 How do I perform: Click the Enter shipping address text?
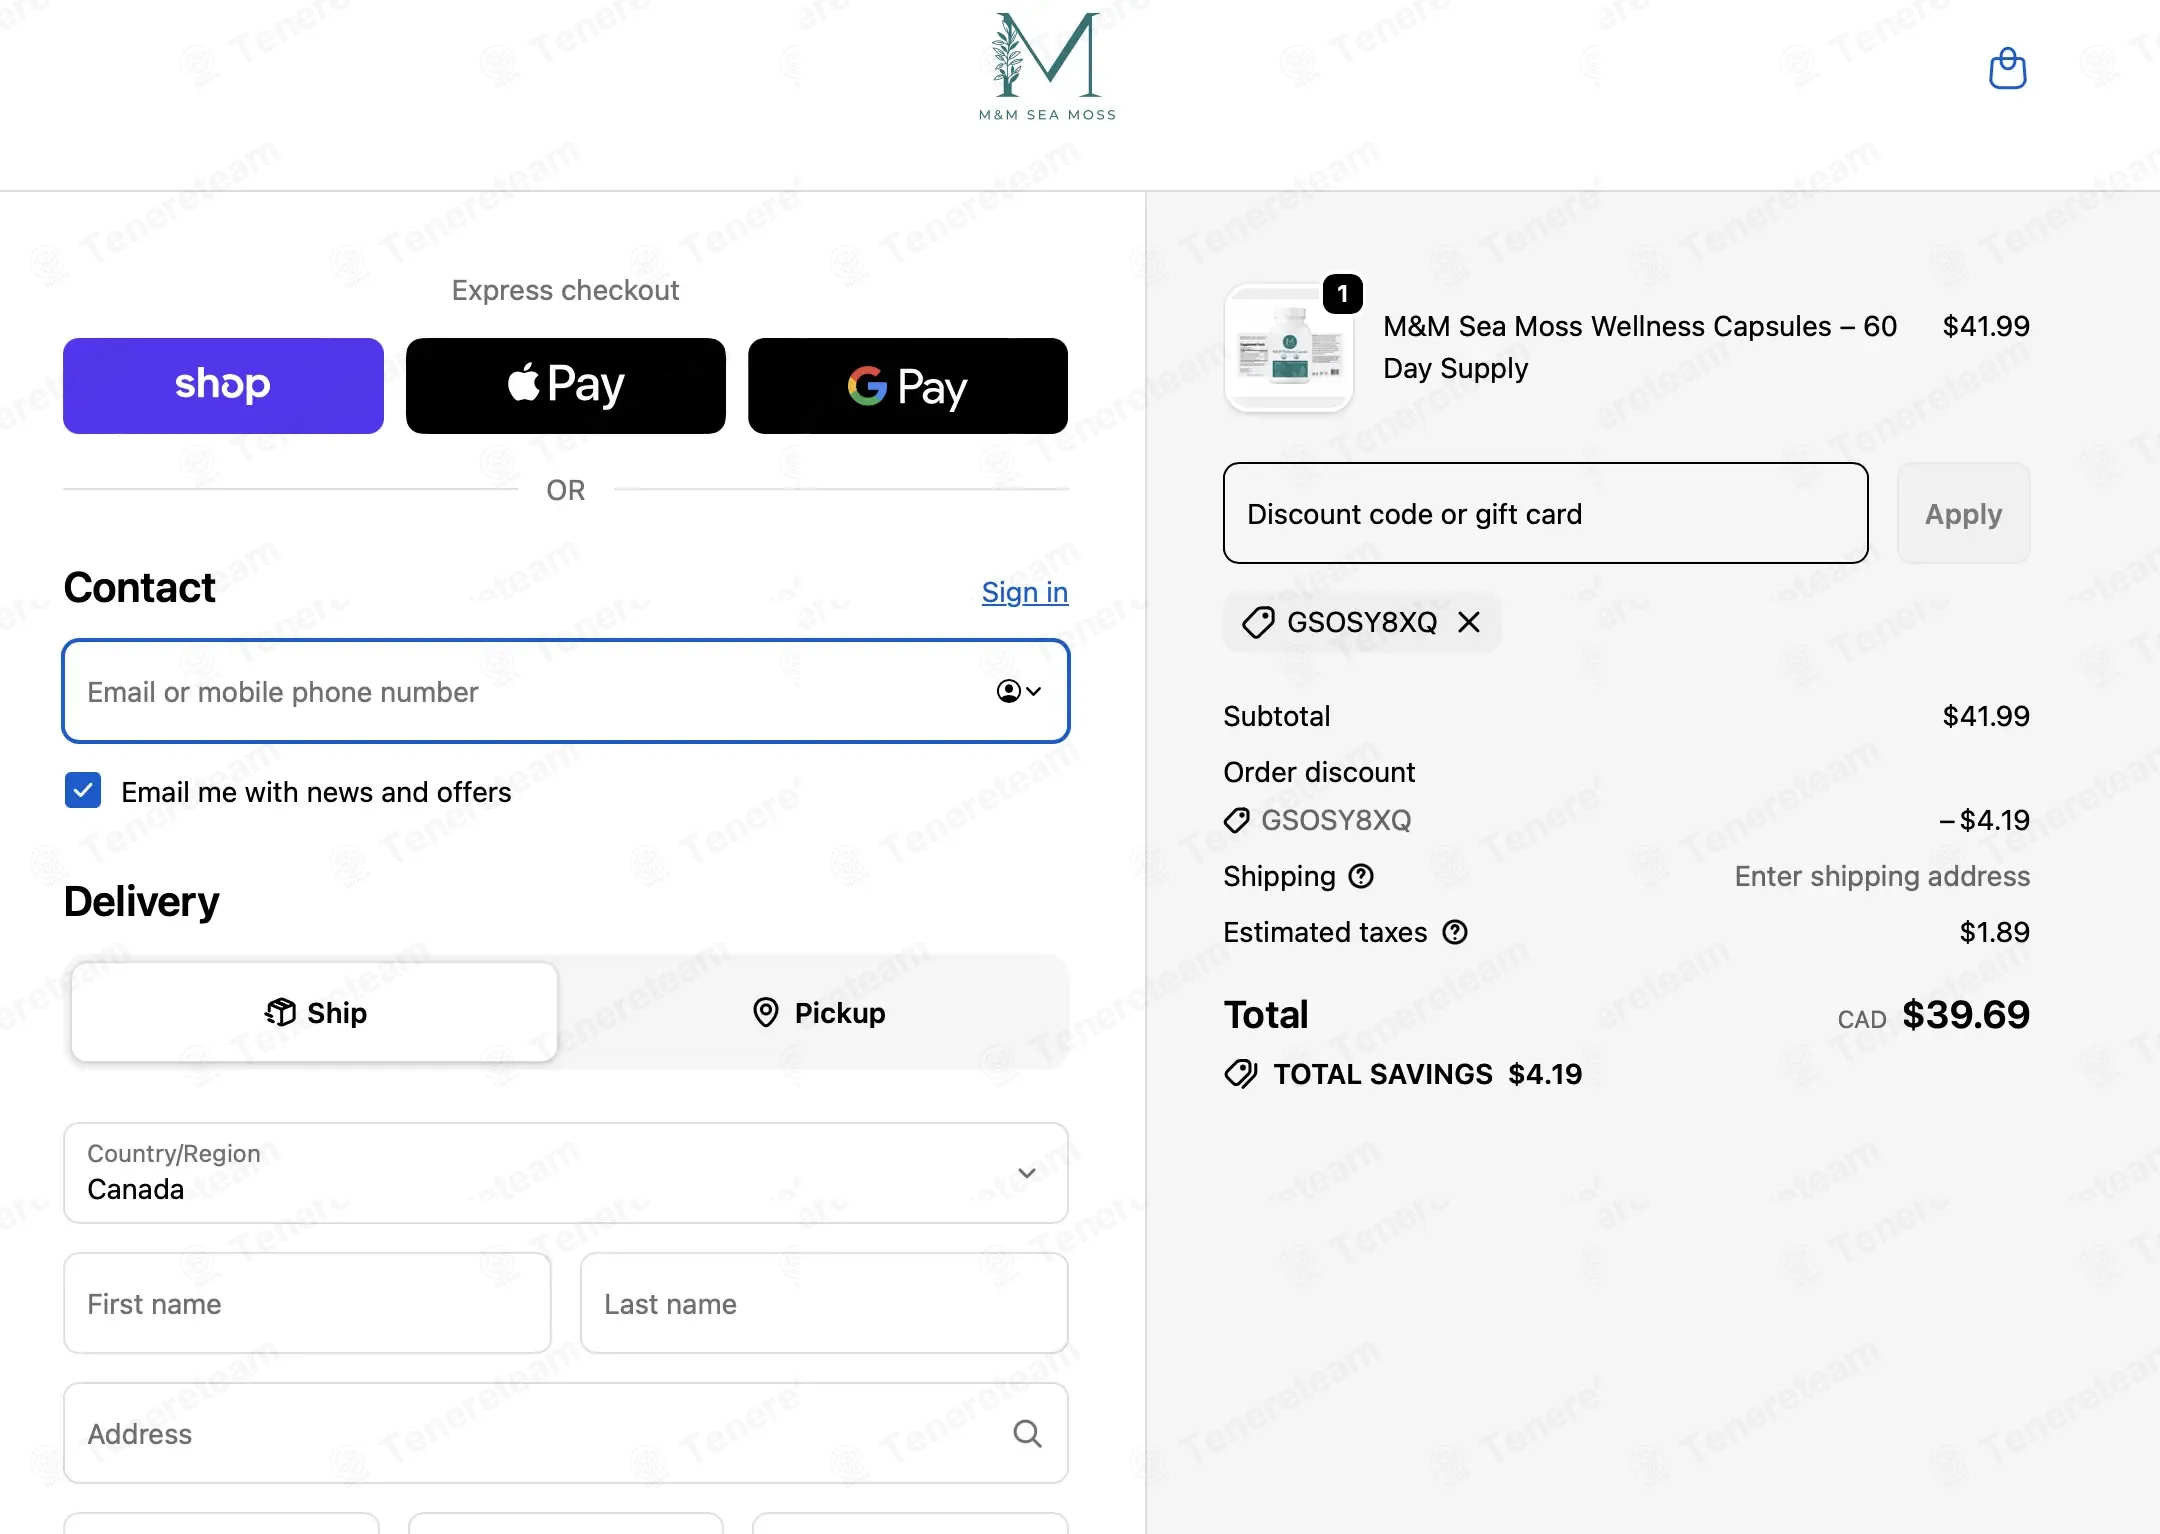(1882, 876)
